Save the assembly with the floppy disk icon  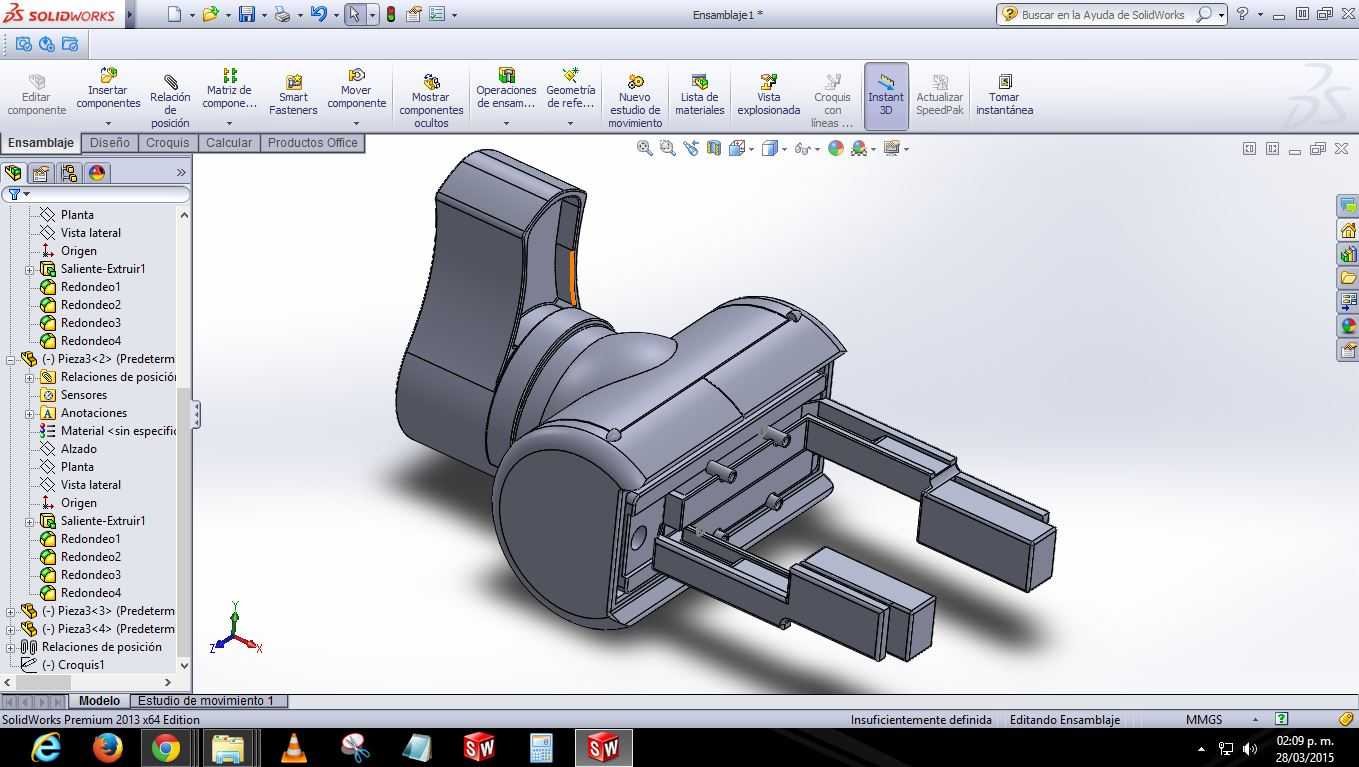pyautogui.click(x=246, y=14)
